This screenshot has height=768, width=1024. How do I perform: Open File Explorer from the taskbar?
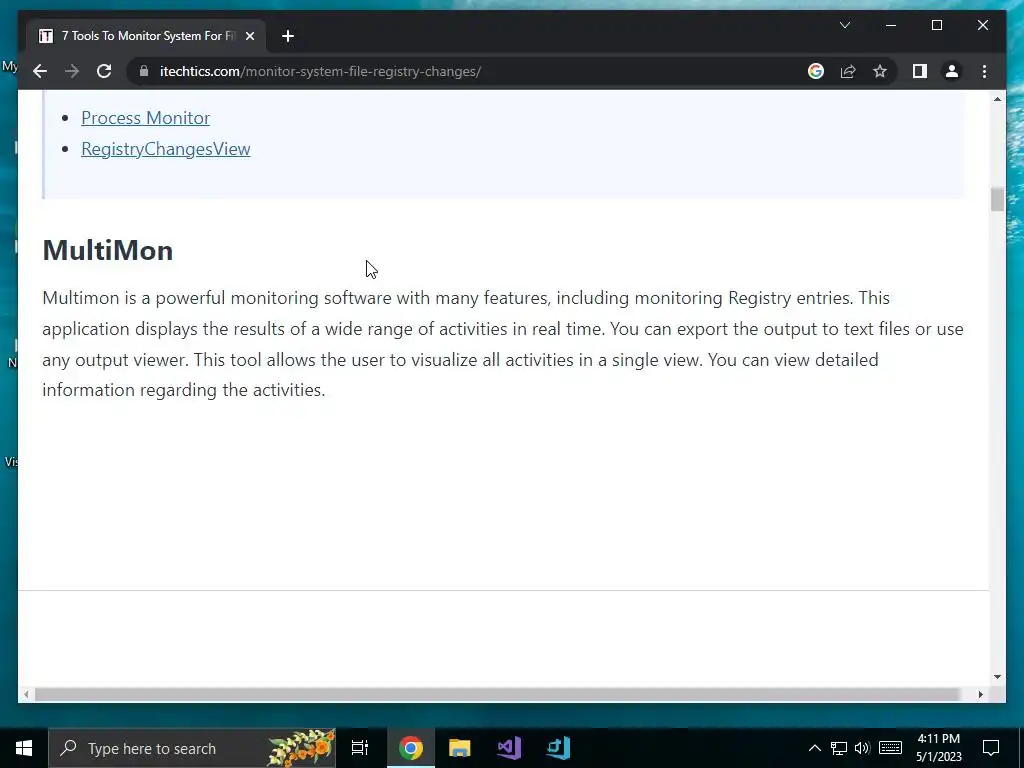click(x=460, y=748)
